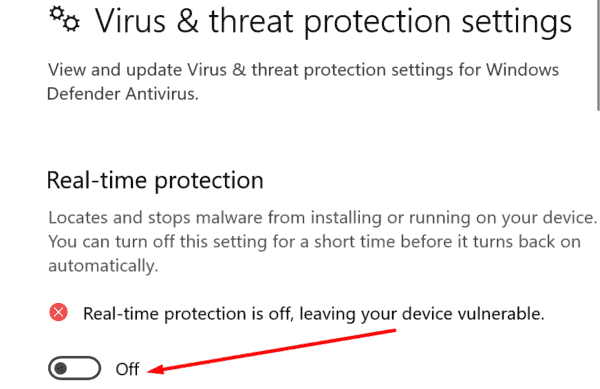Click the larger gear in the title icon
The width and height of the screenshot is (600, 389).
pos(71,23)
